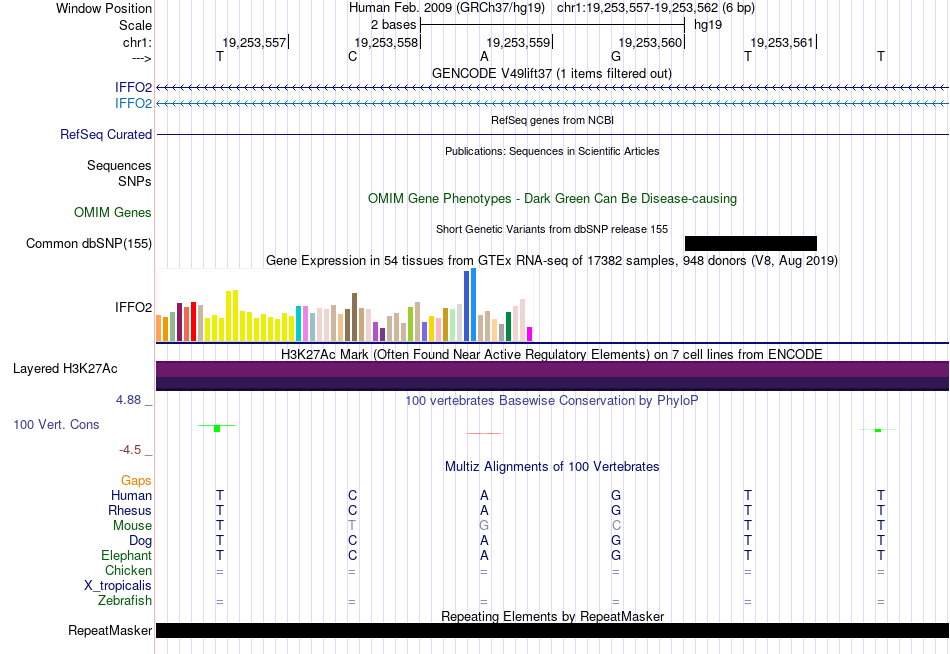Click the GTEx Gene Expression track title
950x654 pixels.
point(552,261)
